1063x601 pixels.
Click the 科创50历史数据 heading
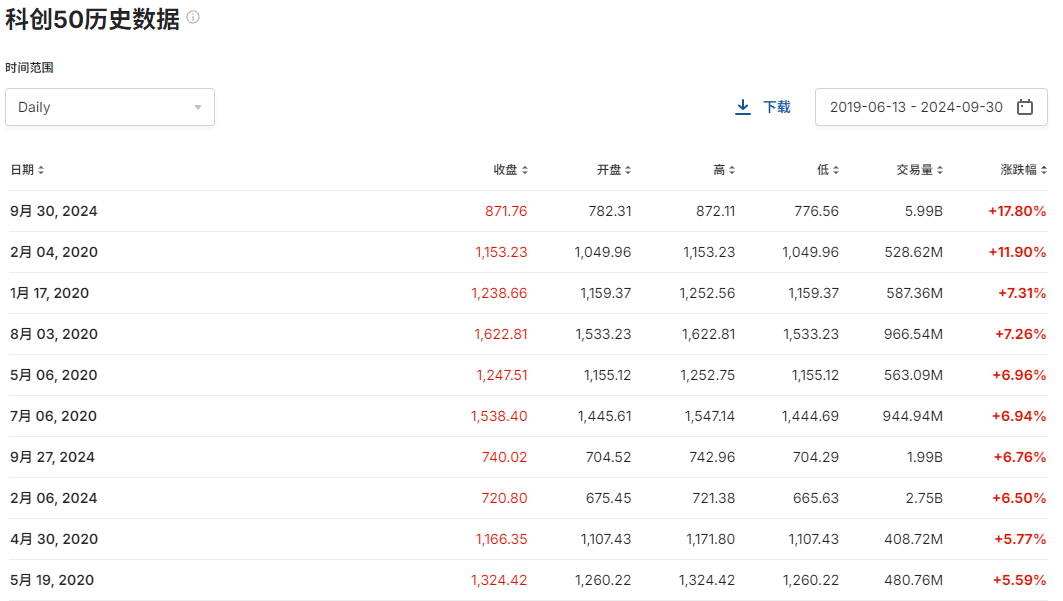click(x=93, y=19)
